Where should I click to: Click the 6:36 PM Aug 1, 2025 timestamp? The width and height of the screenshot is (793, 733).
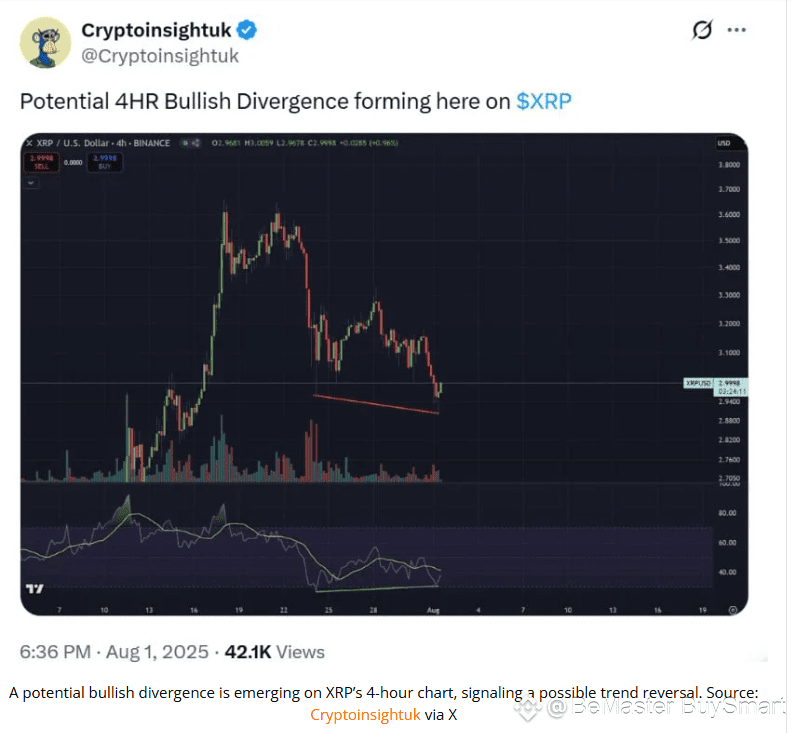click(114, 652)
